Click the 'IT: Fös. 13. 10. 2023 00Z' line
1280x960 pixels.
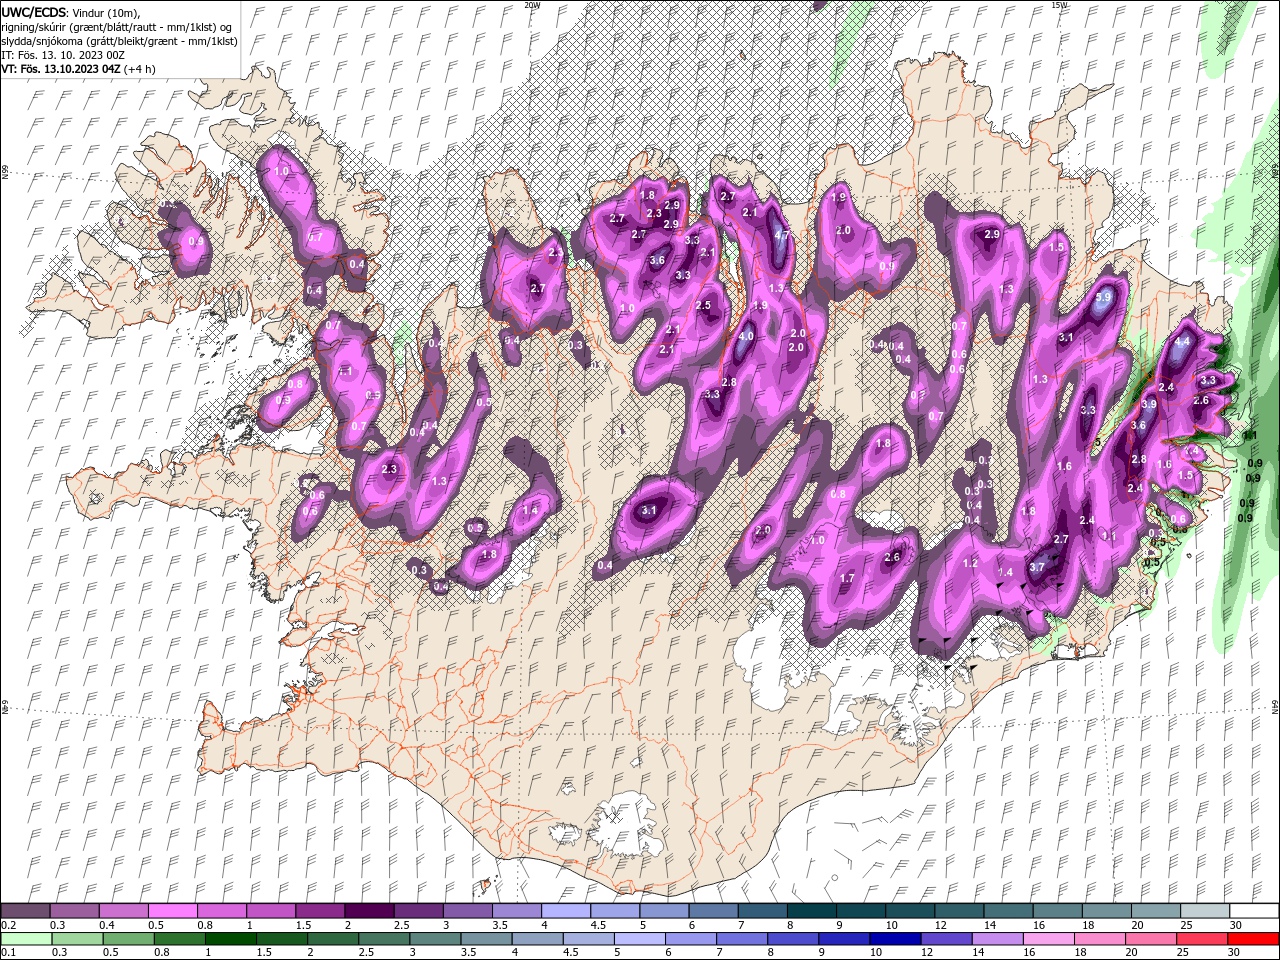(61, 55)
